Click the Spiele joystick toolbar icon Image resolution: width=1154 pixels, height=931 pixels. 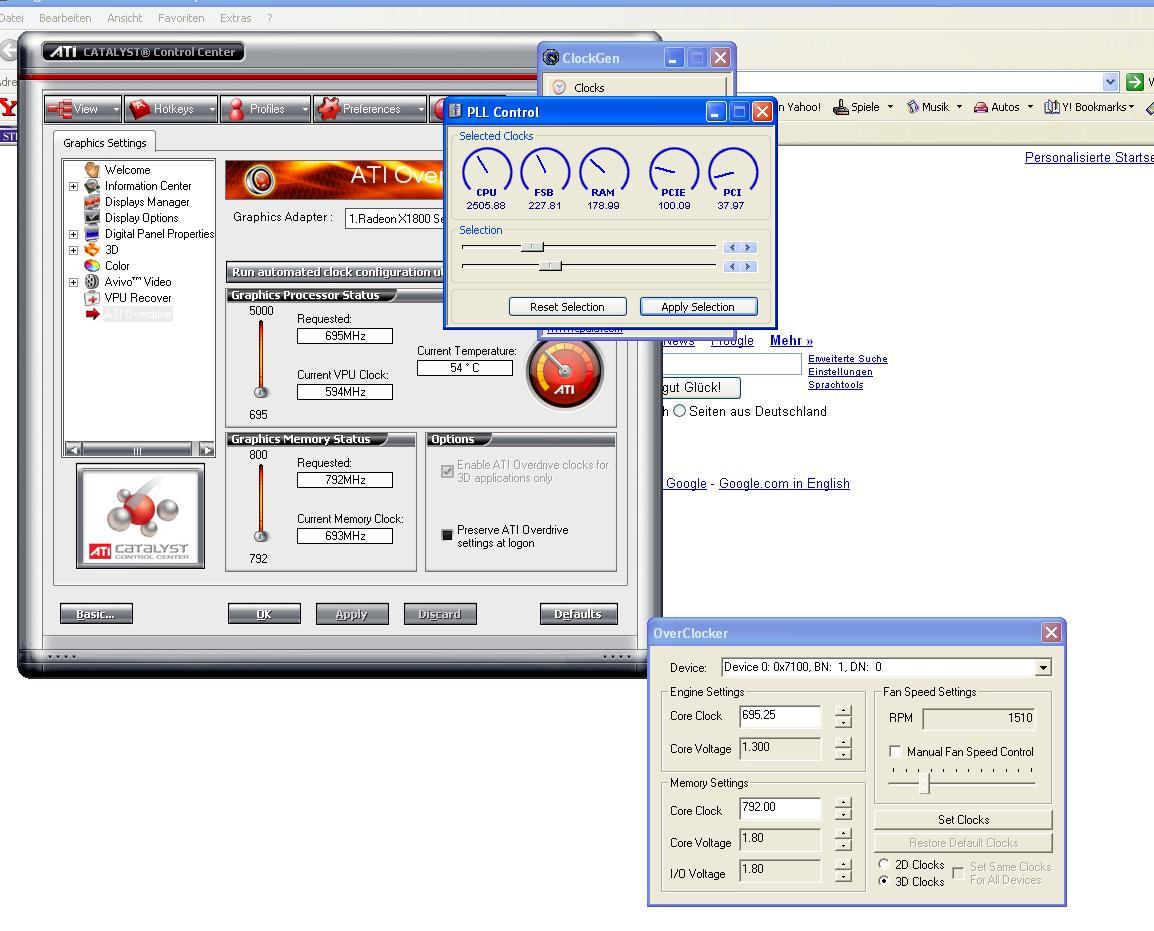tap(840, 107)
